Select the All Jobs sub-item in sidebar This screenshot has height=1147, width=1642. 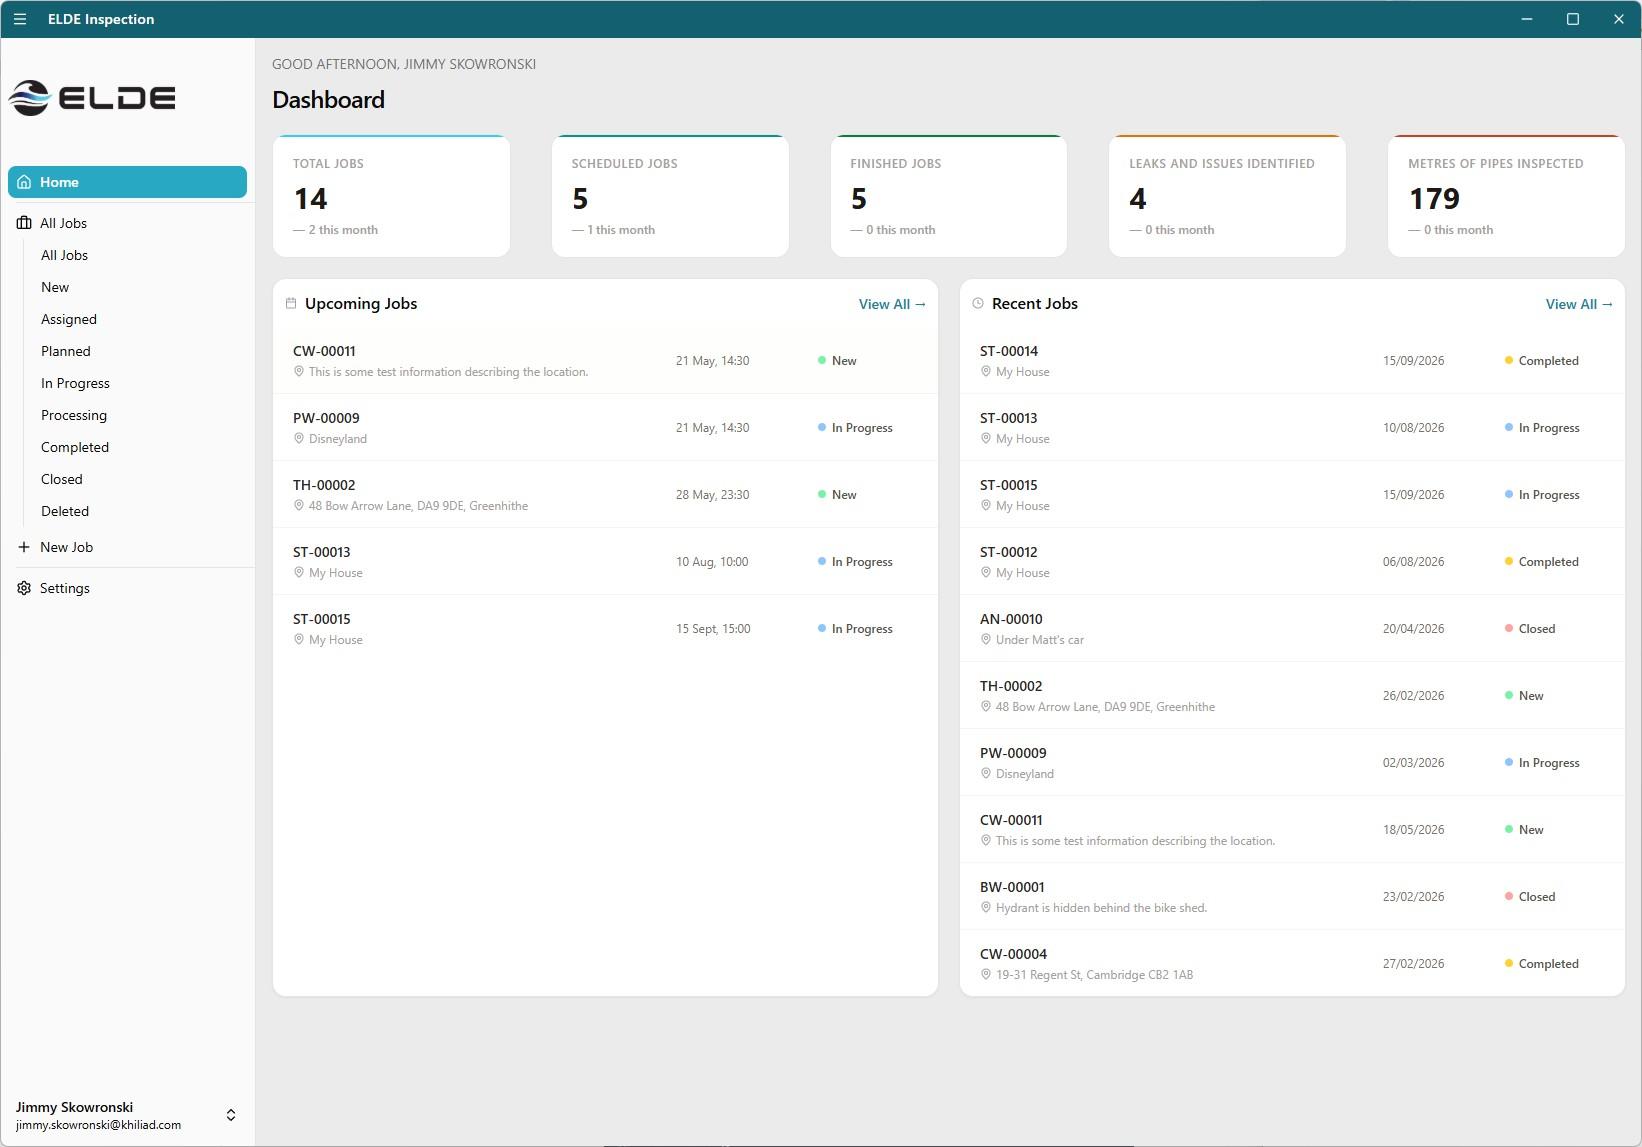click(x=64, y=255)
